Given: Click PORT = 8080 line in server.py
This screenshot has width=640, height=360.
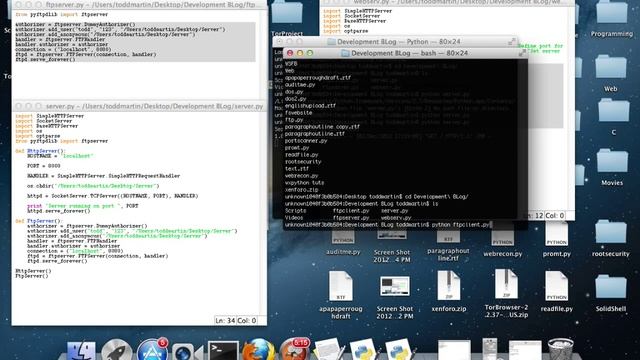Looking at the screenshot, I should point(44,166).
